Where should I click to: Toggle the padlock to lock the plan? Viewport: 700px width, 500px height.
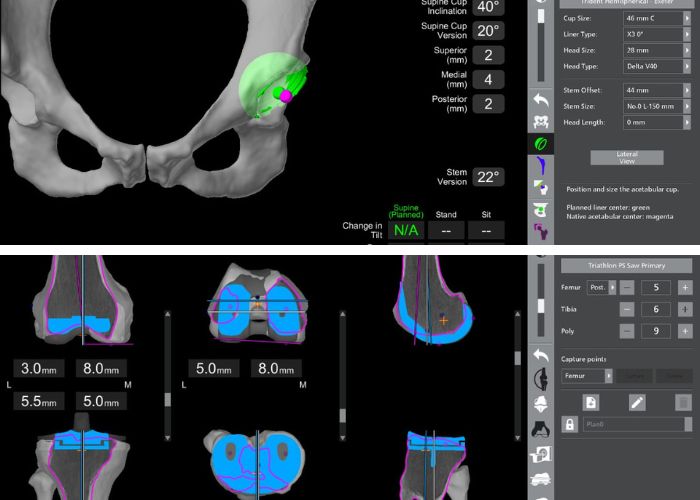click(569, 424)
